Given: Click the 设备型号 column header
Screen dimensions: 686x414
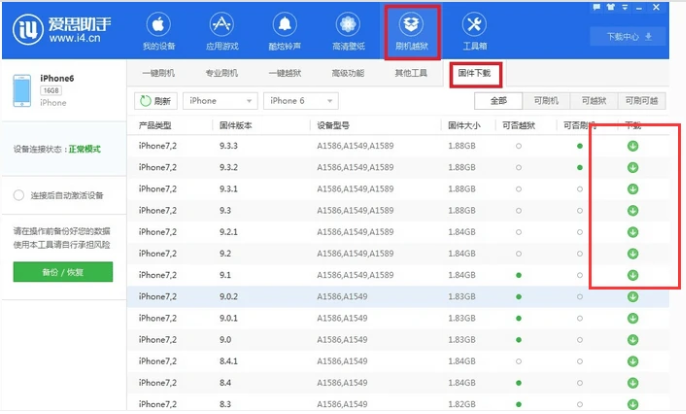Looking at the screenshot, I should (333, 126).
